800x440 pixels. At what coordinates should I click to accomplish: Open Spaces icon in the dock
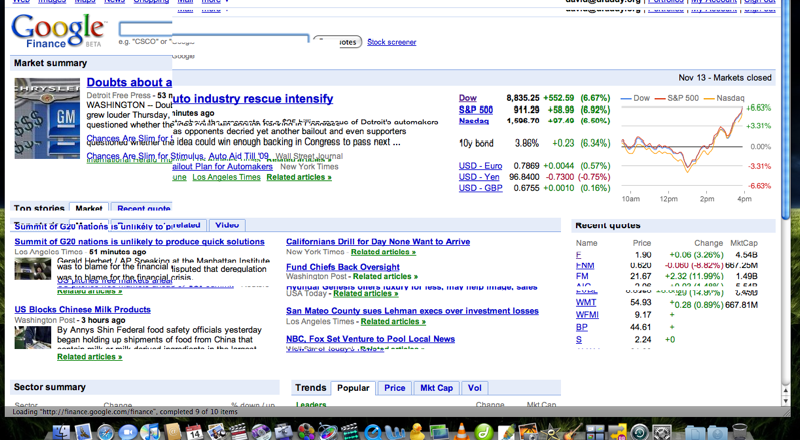coord(595,432)
